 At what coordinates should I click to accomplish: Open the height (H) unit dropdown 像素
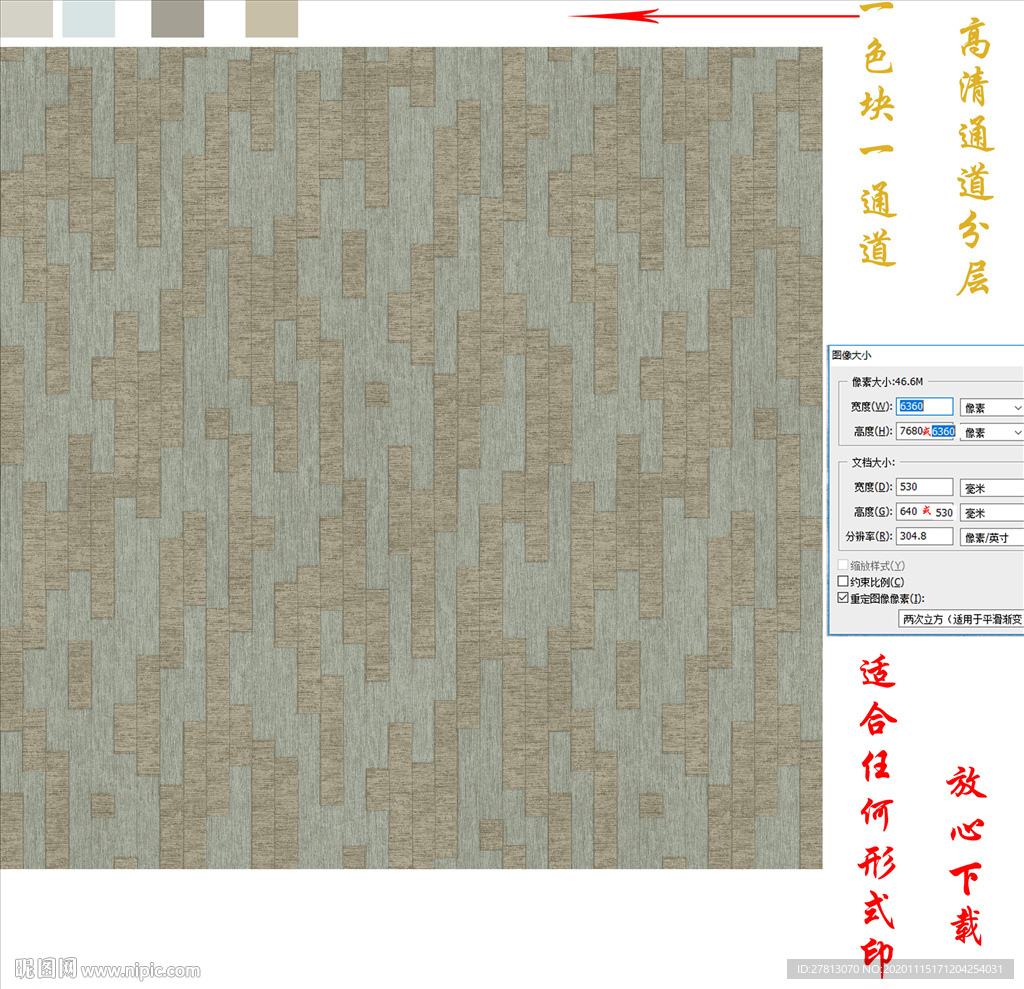pos(992,432)
